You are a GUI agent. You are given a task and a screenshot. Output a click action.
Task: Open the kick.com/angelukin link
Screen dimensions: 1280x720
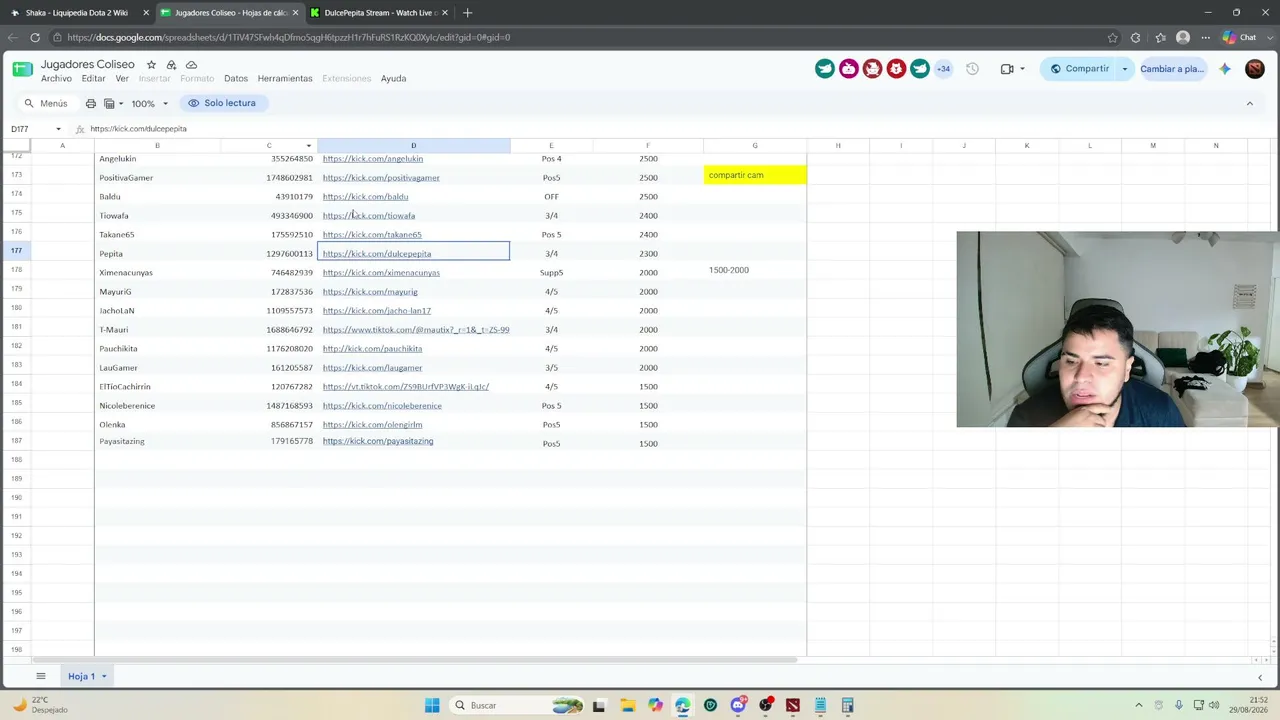click(372, 159)
